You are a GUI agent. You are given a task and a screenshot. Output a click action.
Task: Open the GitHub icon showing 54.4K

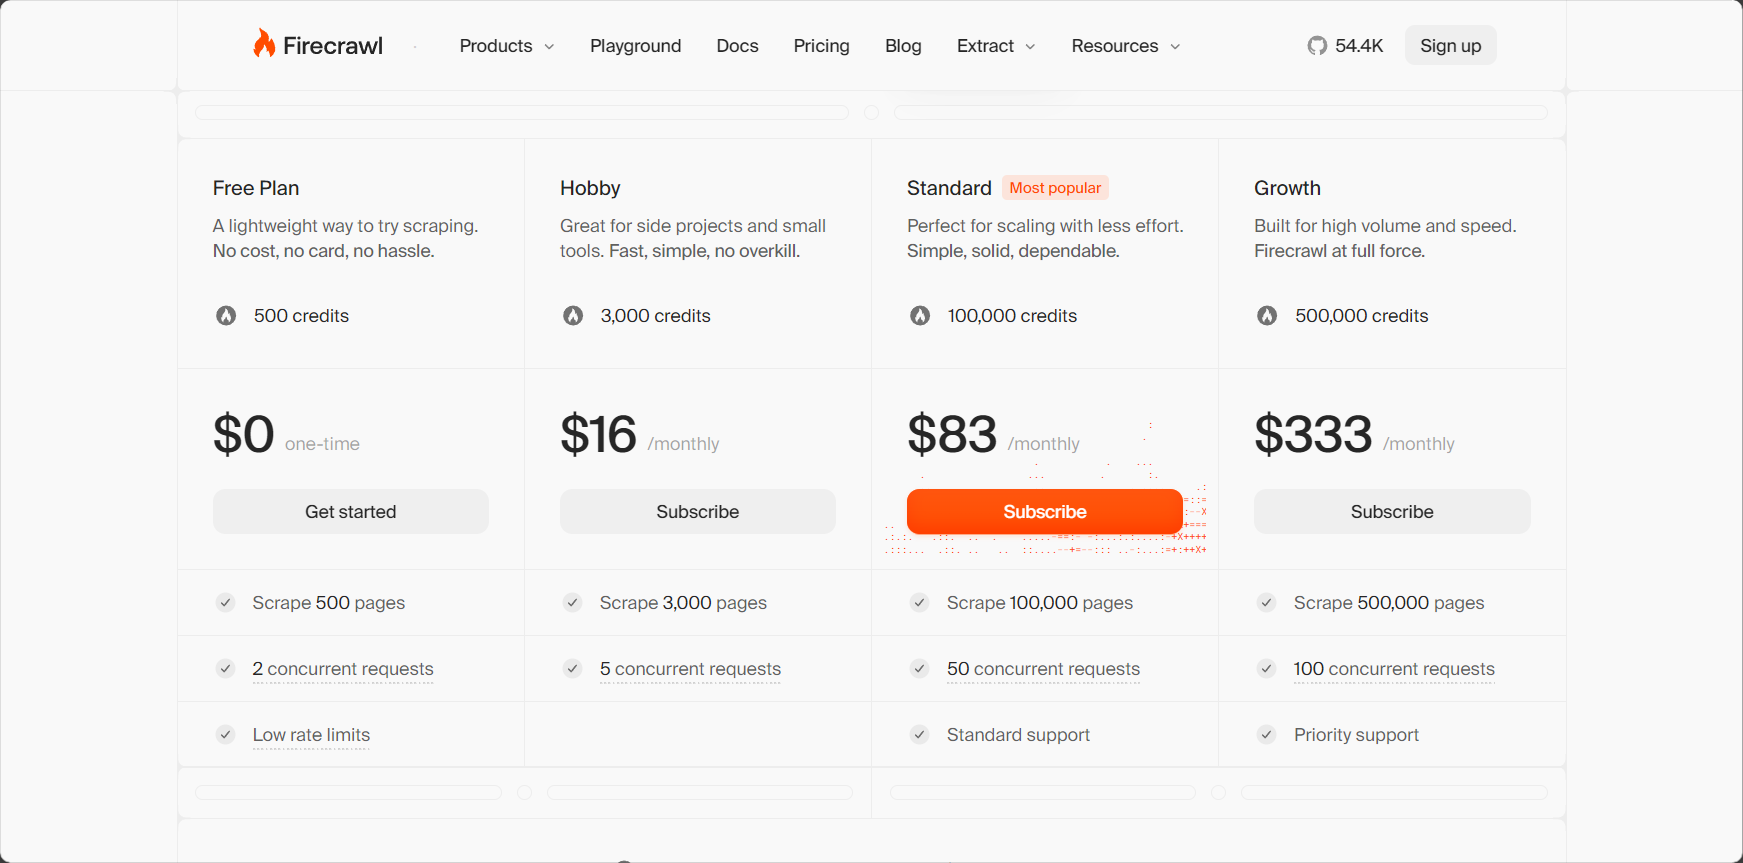(1317, 46)
